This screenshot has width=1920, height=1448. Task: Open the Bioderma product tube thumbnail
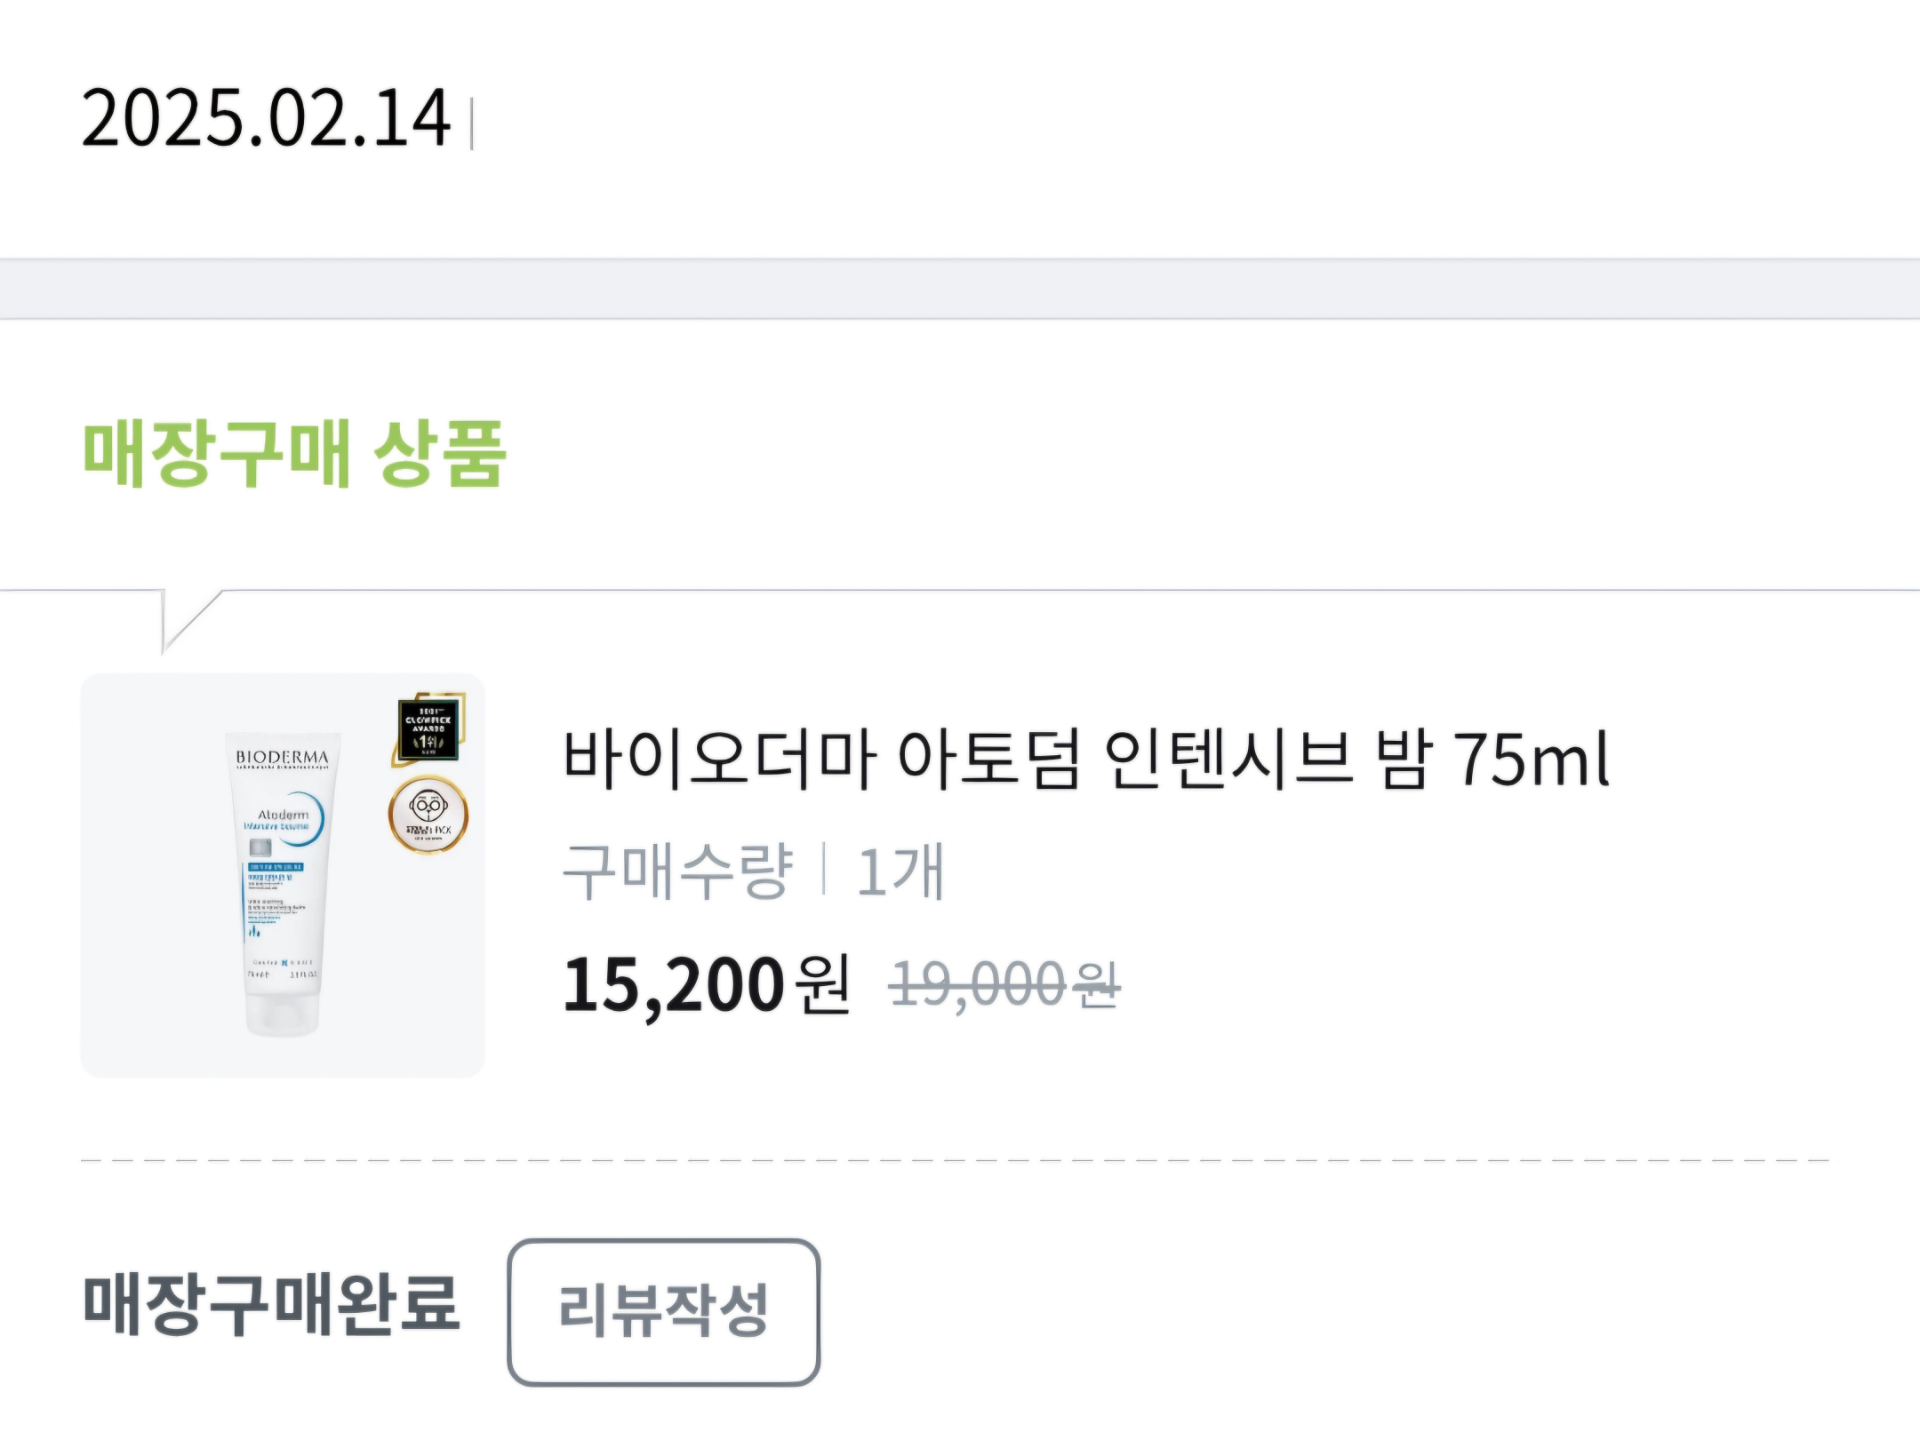pyautogui.click(x=282, y=875)
